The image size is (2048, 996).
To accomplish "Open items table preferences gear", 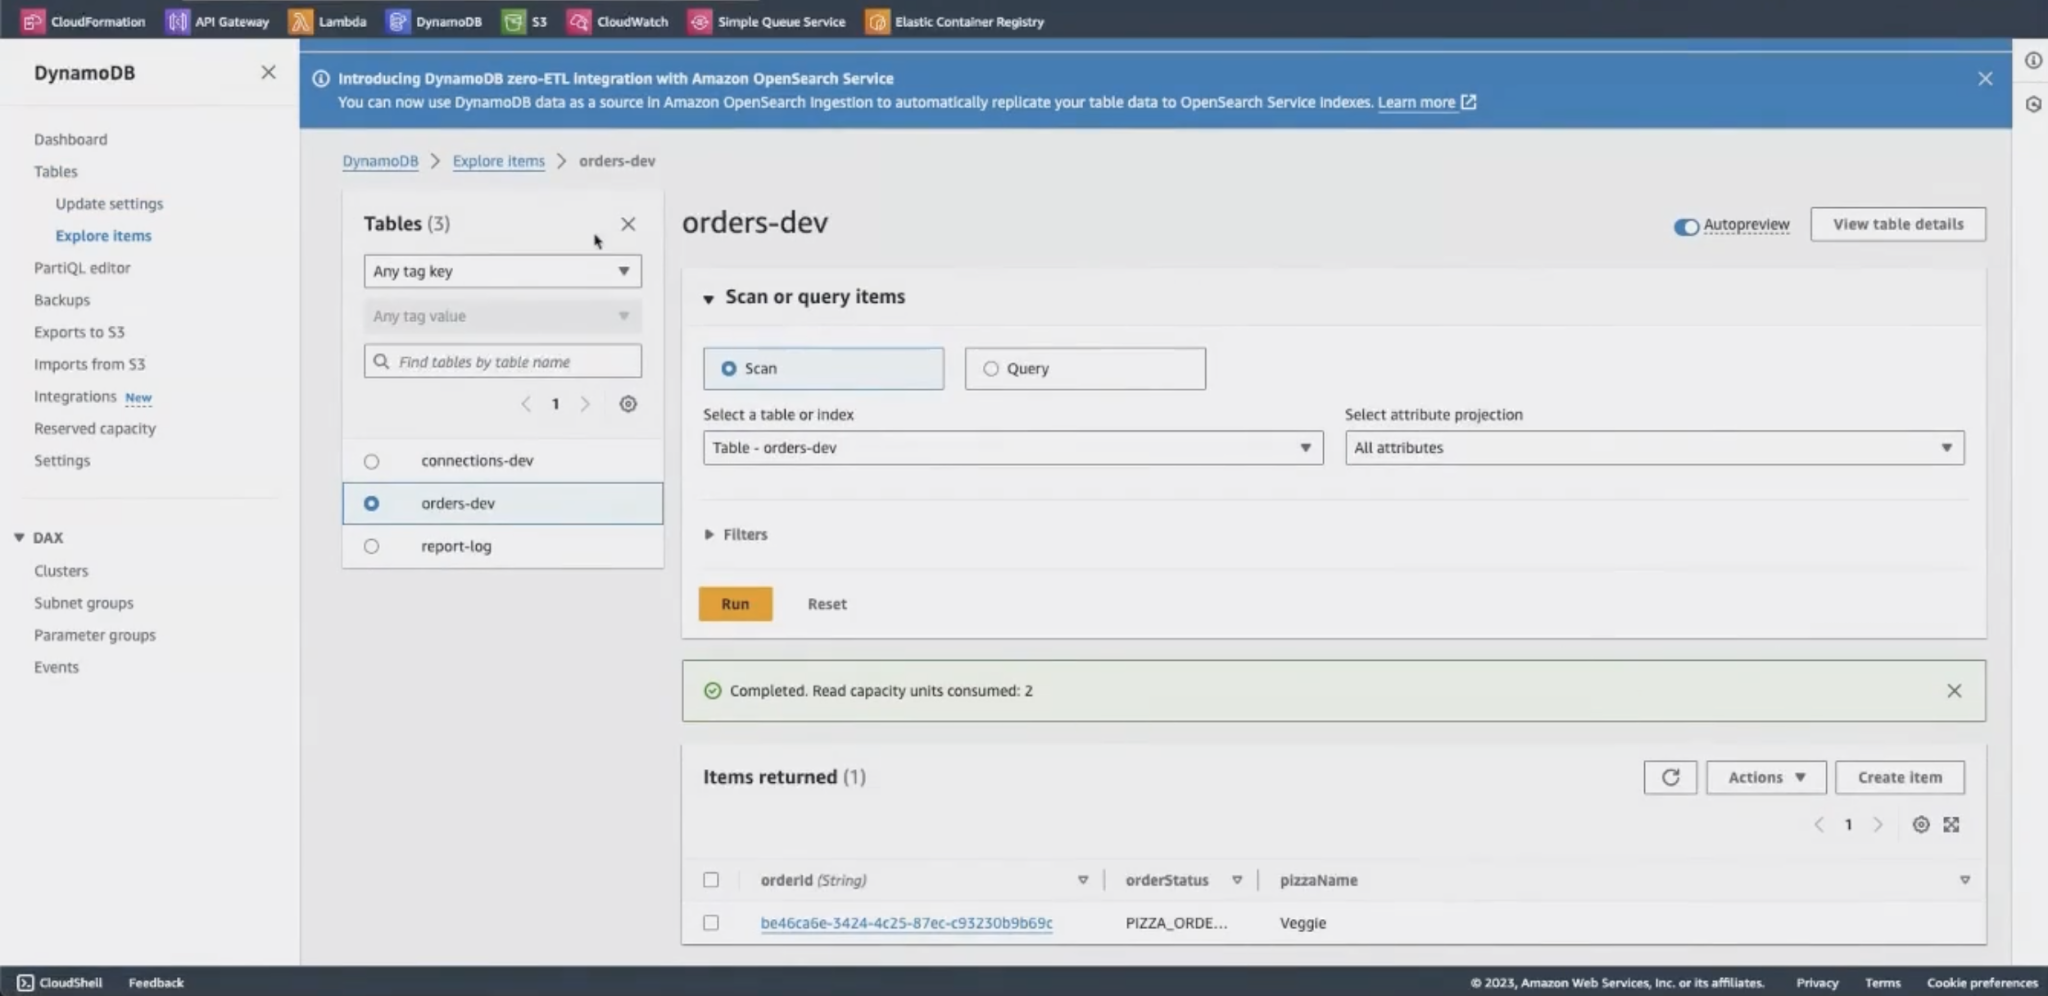I will (1921, 825).
